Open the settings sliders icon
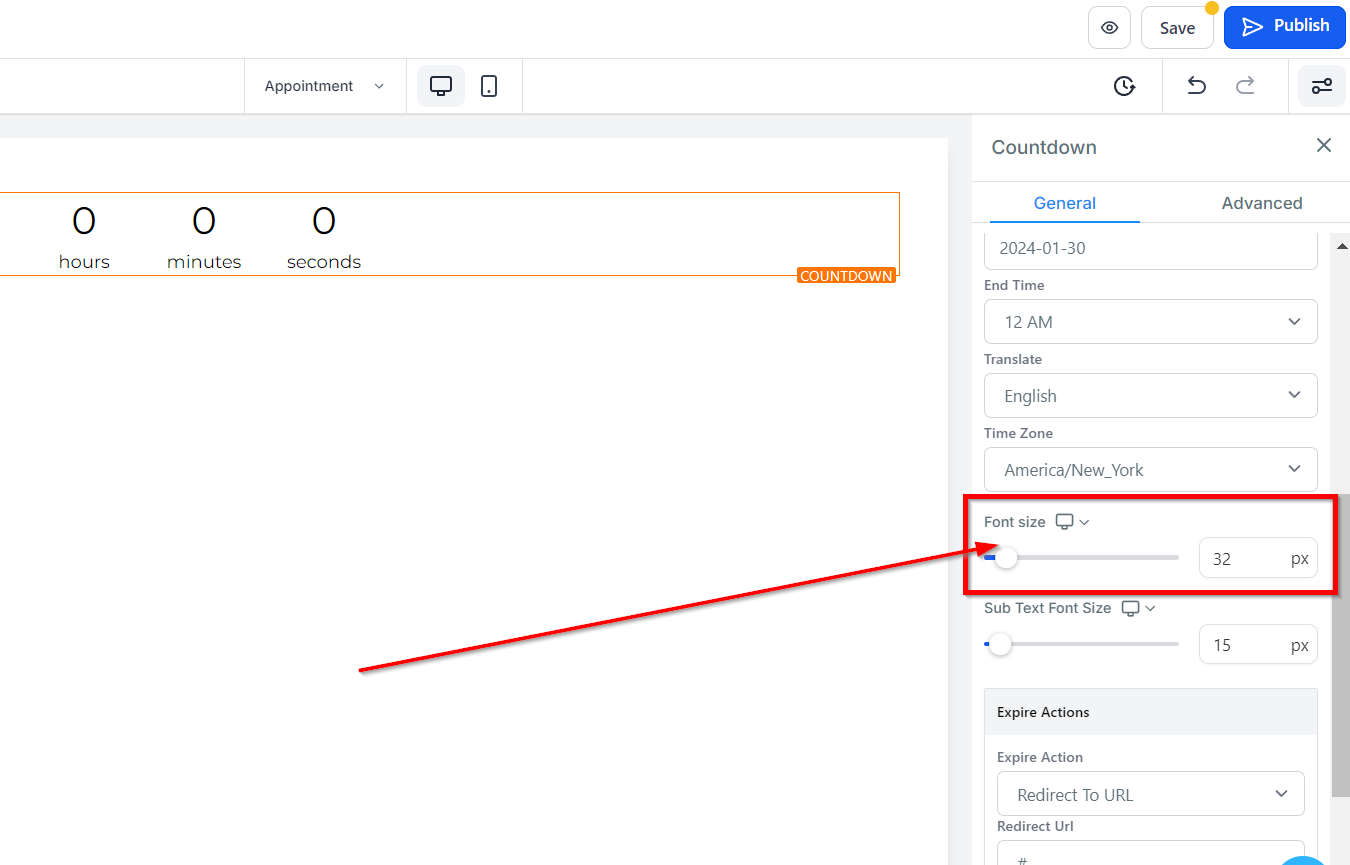Image resolution: width=1350 pixels, height=865 pixels. click(x=1321, y=86)
